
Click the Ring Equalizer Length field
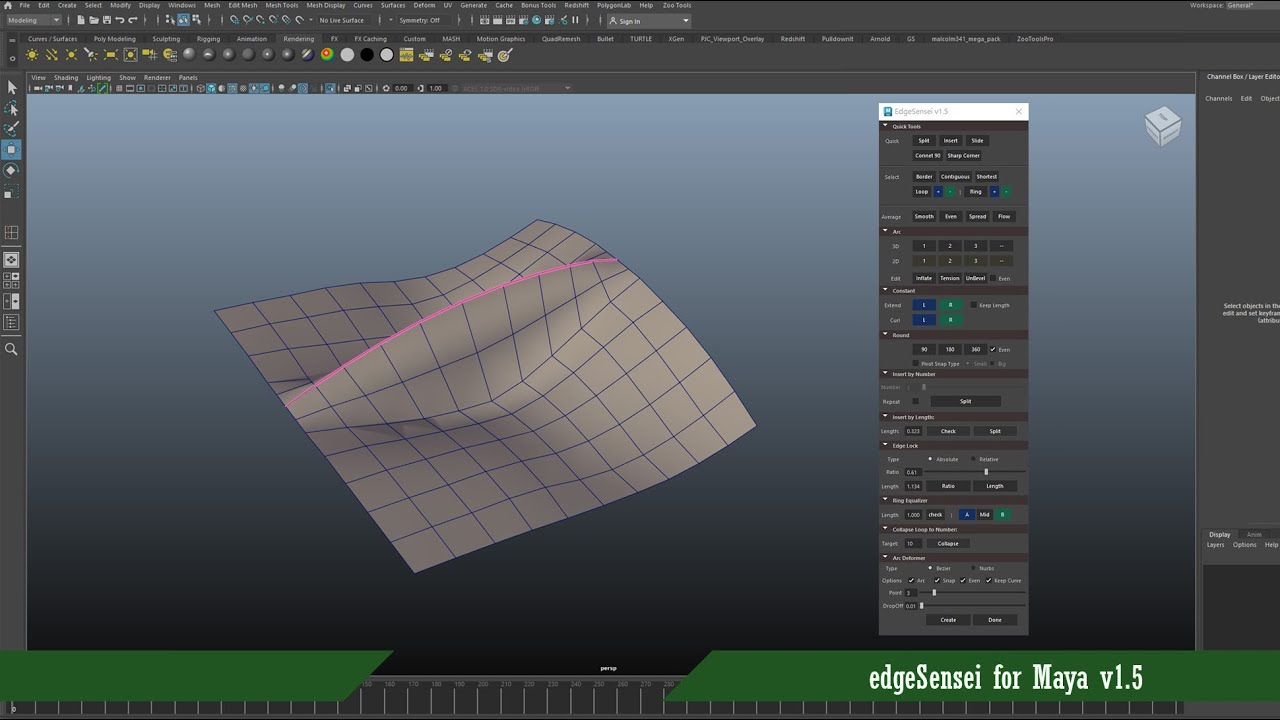coord(913,514)
